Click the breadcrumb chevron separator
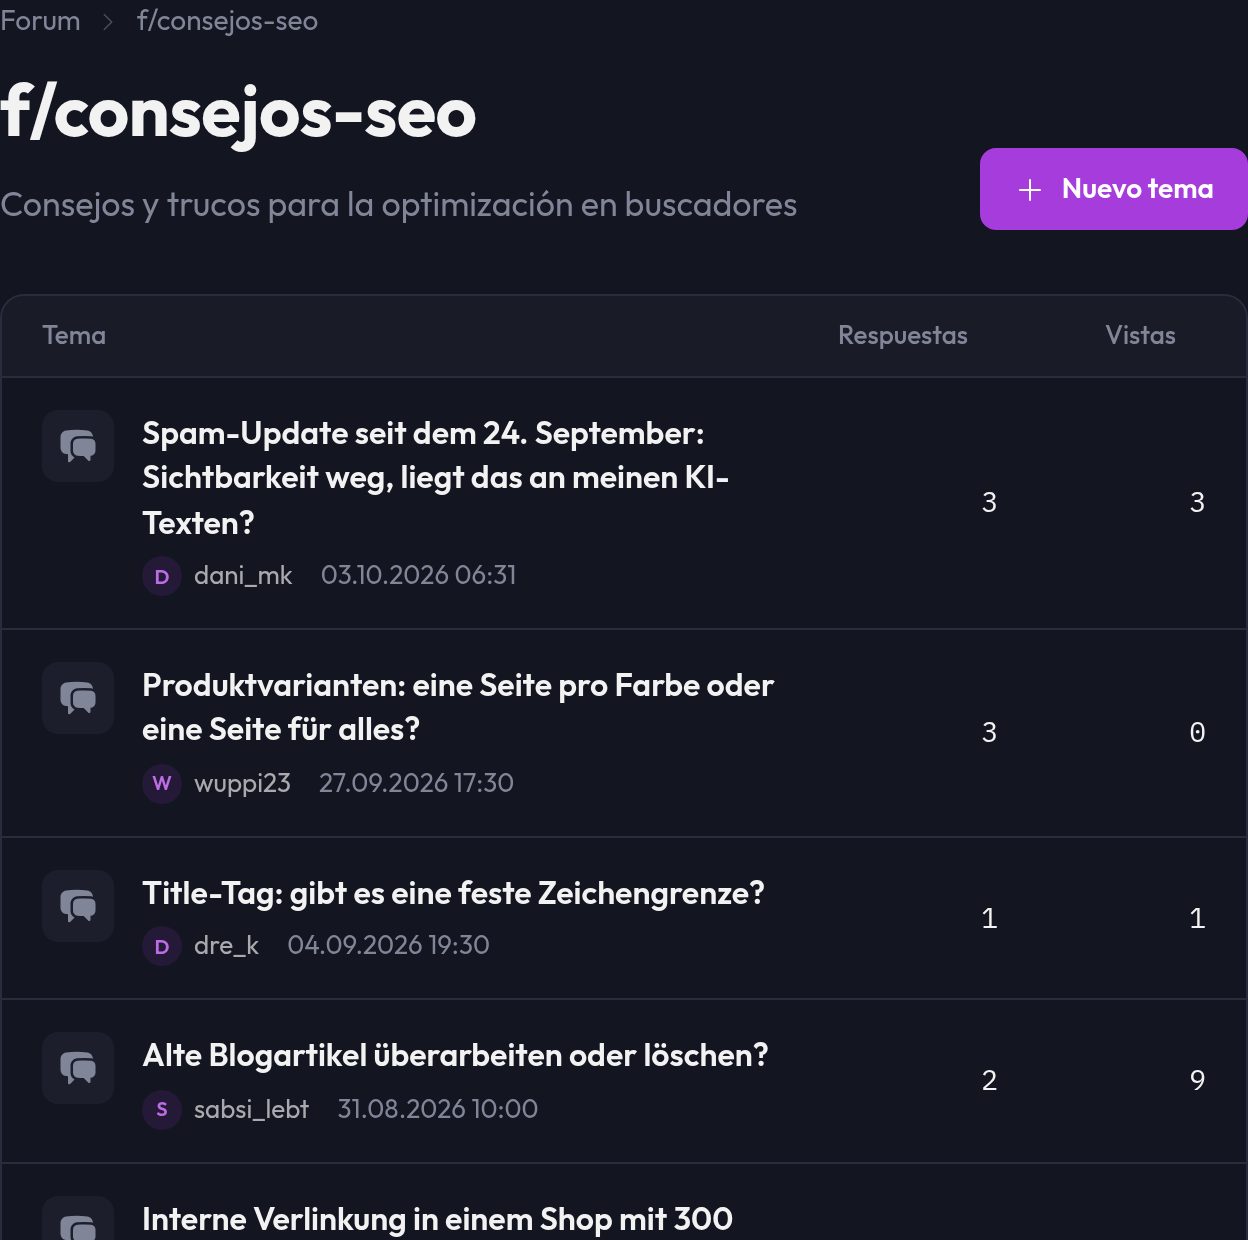The width and height of the screenshot is (1248, 1240). 108,21
